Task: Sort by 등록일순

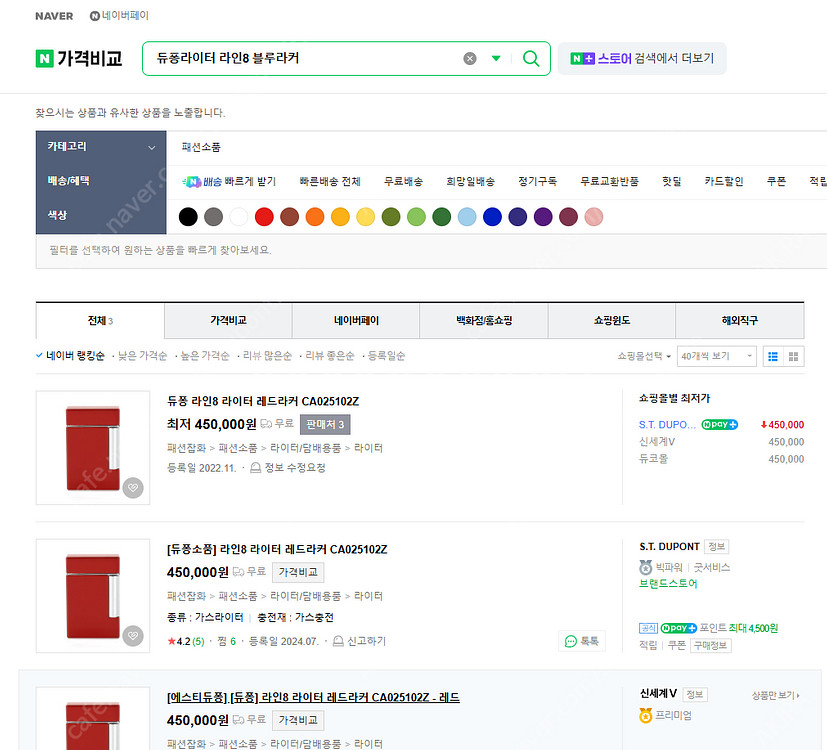Action: (386, 356)
